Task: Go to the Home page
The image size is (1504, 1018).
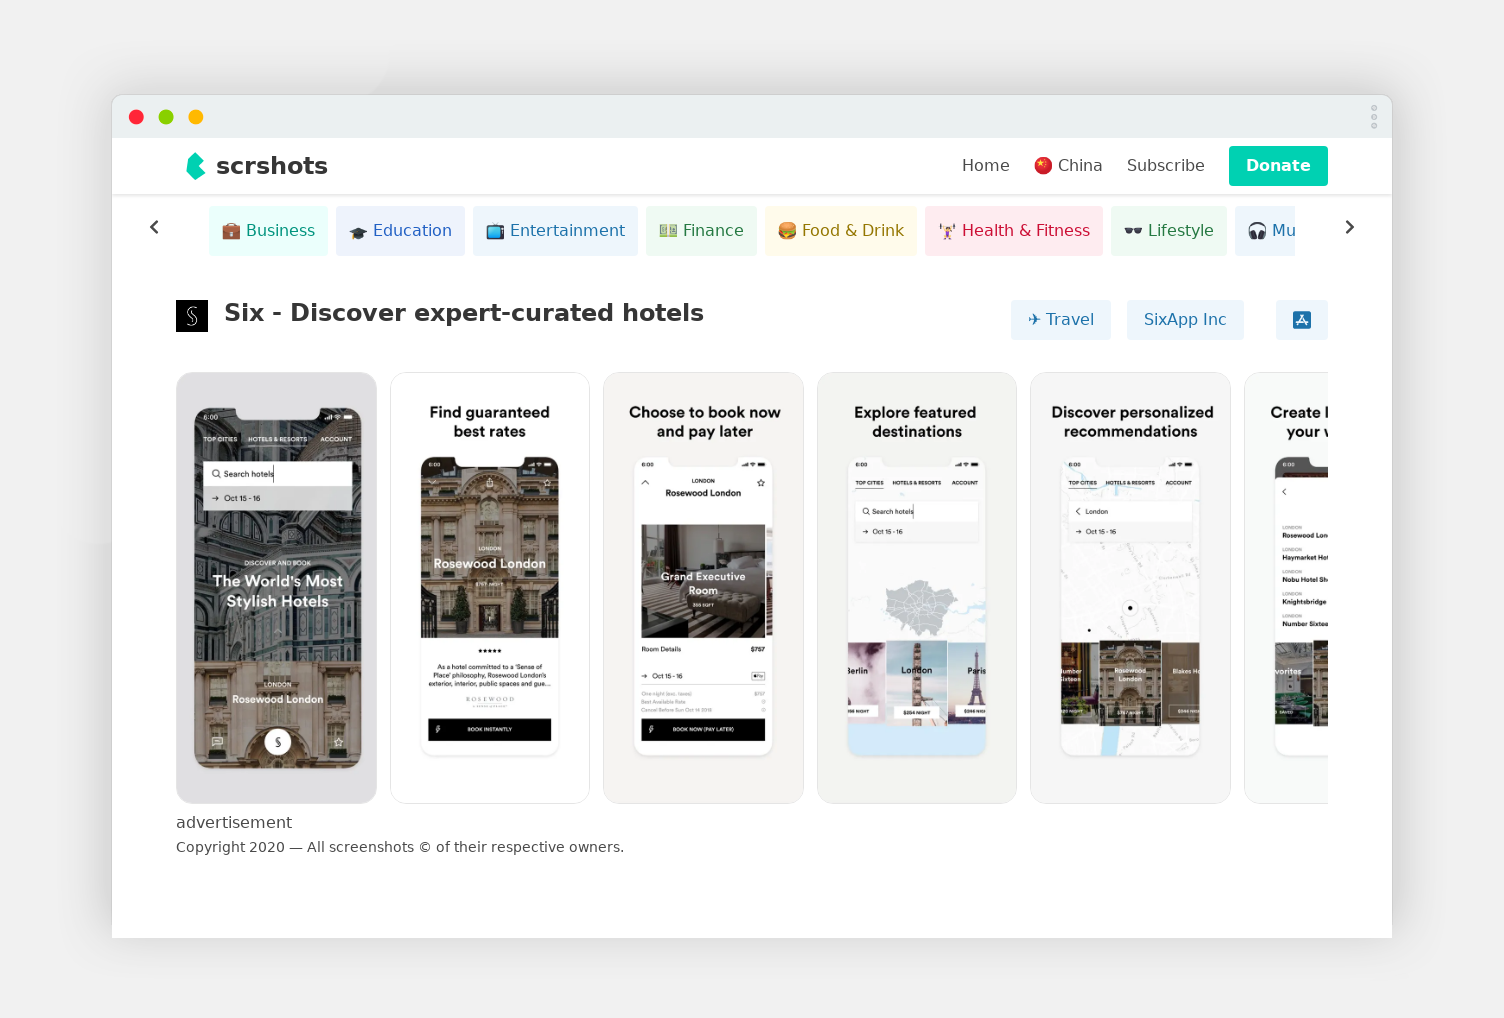Action: [986, 165]
